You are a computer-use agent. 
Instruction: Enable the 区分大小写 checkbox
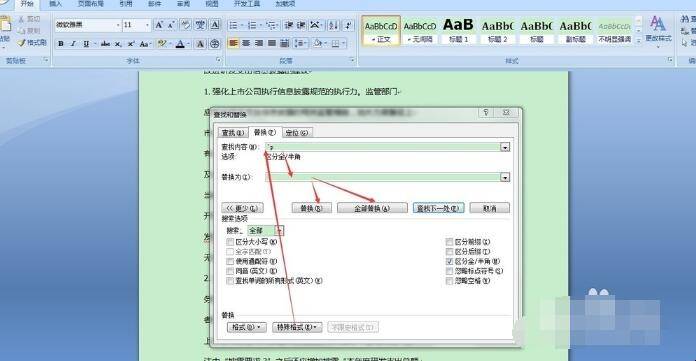[230, 242]
